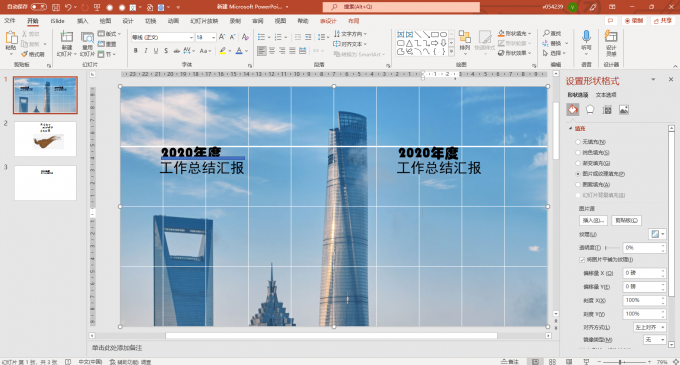680x365 pixels.
Task: Switch to the Insert (插入) tab
Action: tap(82, 21)
